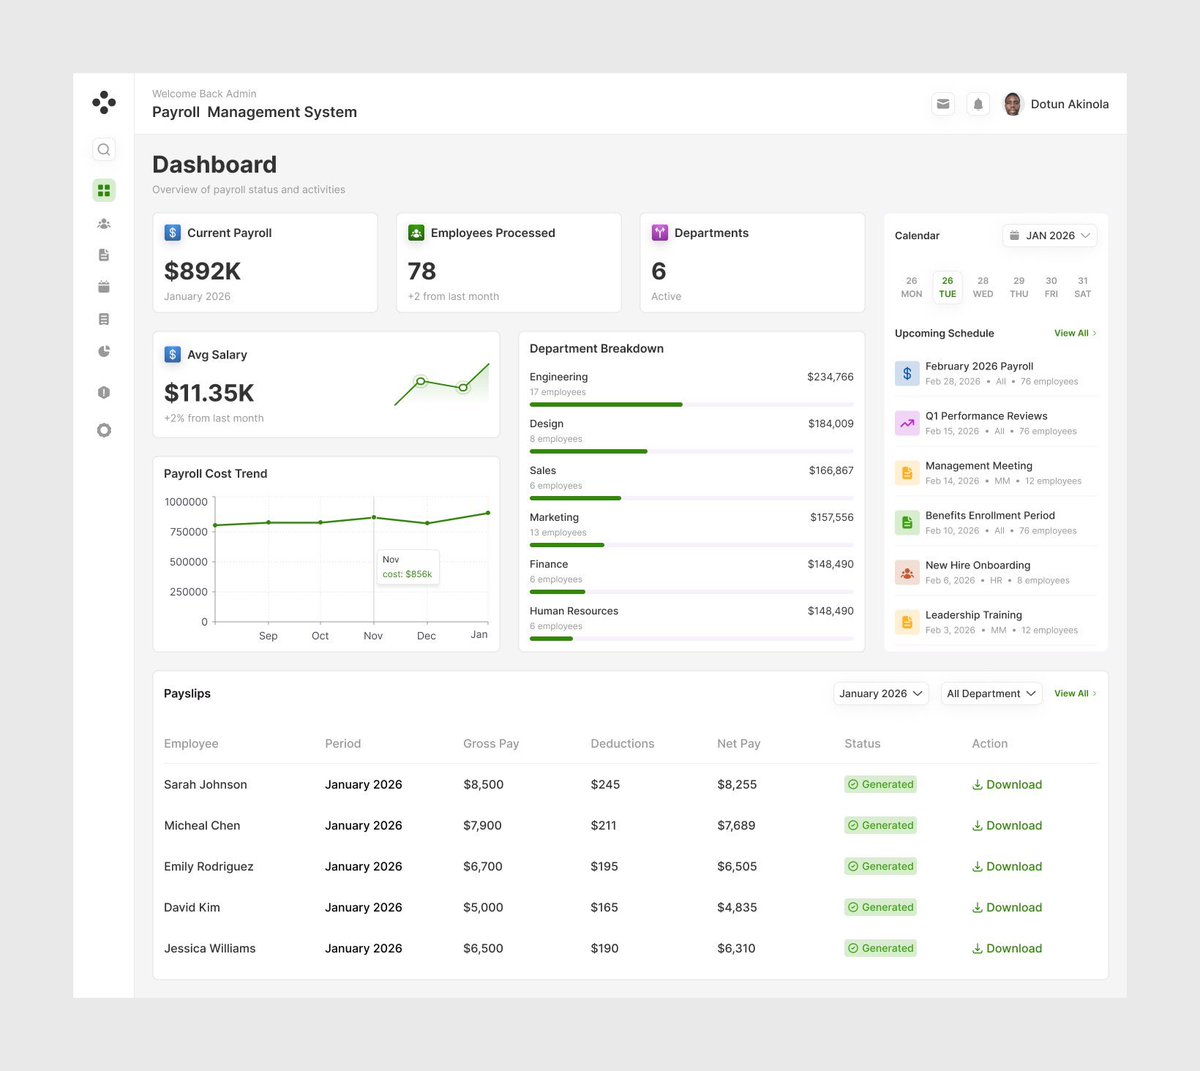Click the Employees Processed icon
This screenshot has width=1200, height=1071.
click(x=416, y=233)
